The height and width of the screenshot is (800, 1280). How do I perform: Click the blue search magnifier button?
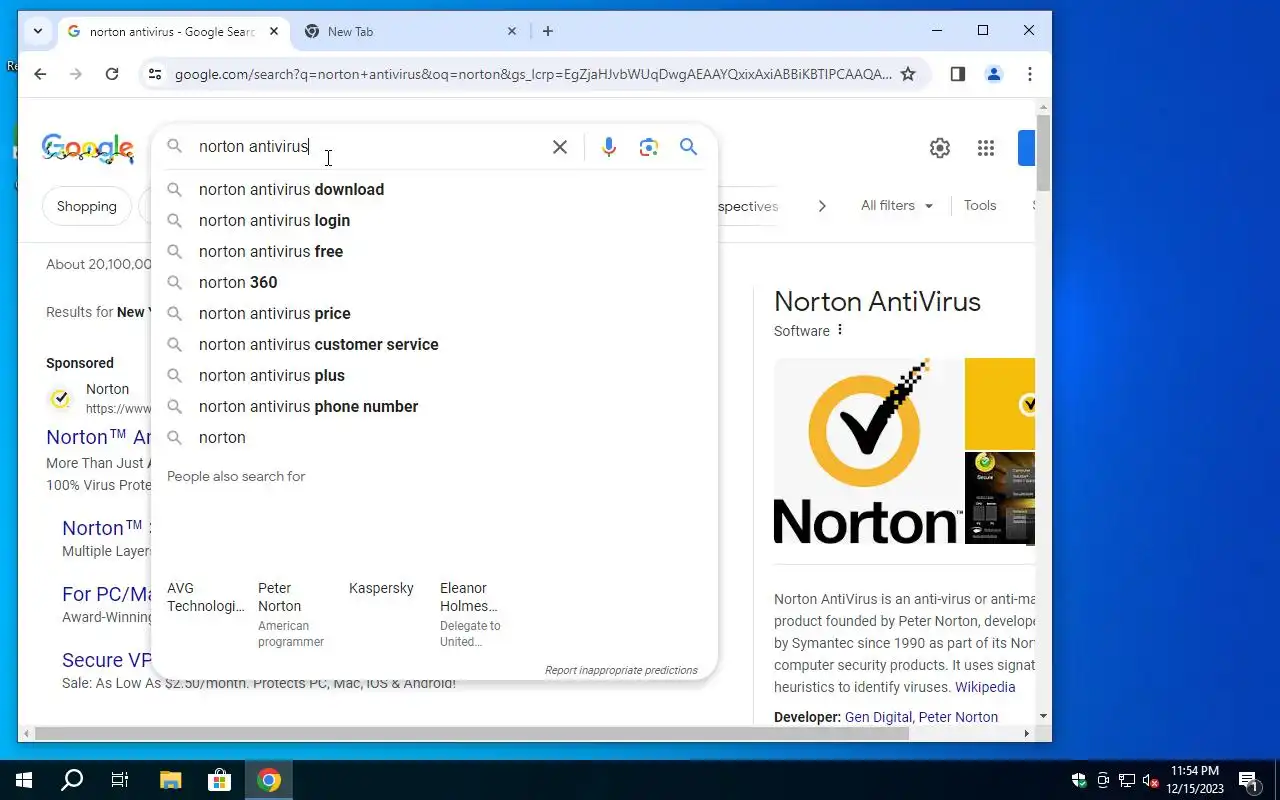click(688, 147)
